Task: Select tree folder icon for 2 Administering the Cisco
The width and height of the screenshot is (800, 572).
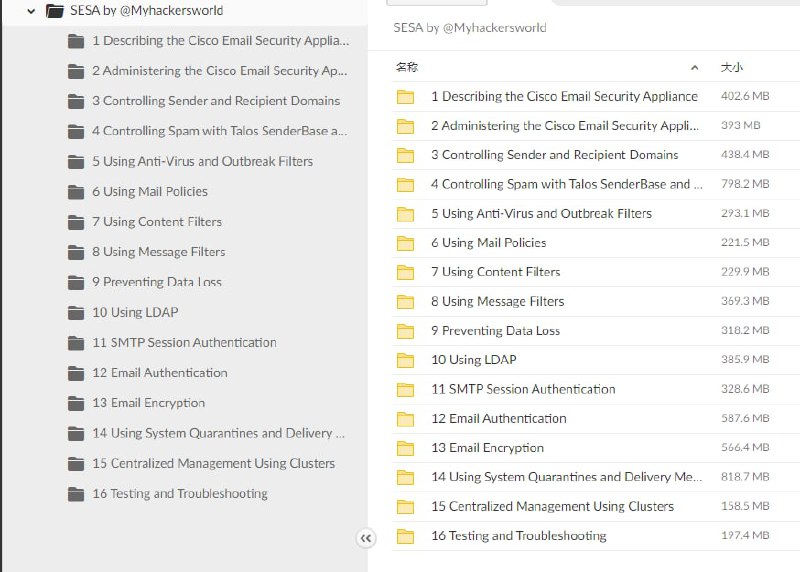Action: pos(76,71)
